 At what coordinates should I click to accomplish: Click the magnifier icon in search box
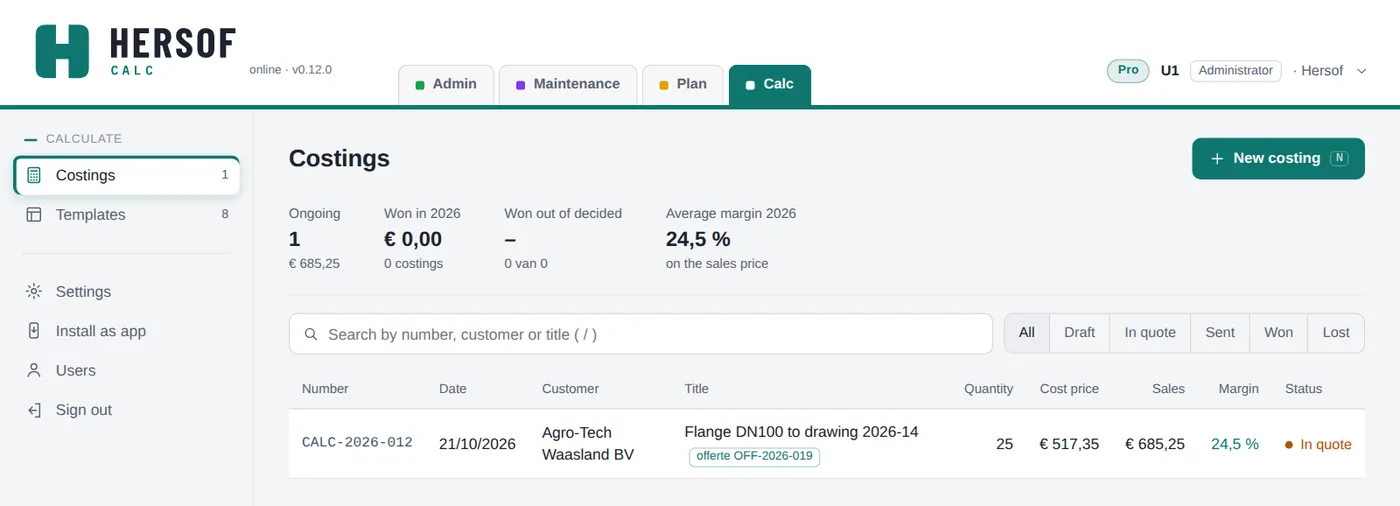coord(311,334)
